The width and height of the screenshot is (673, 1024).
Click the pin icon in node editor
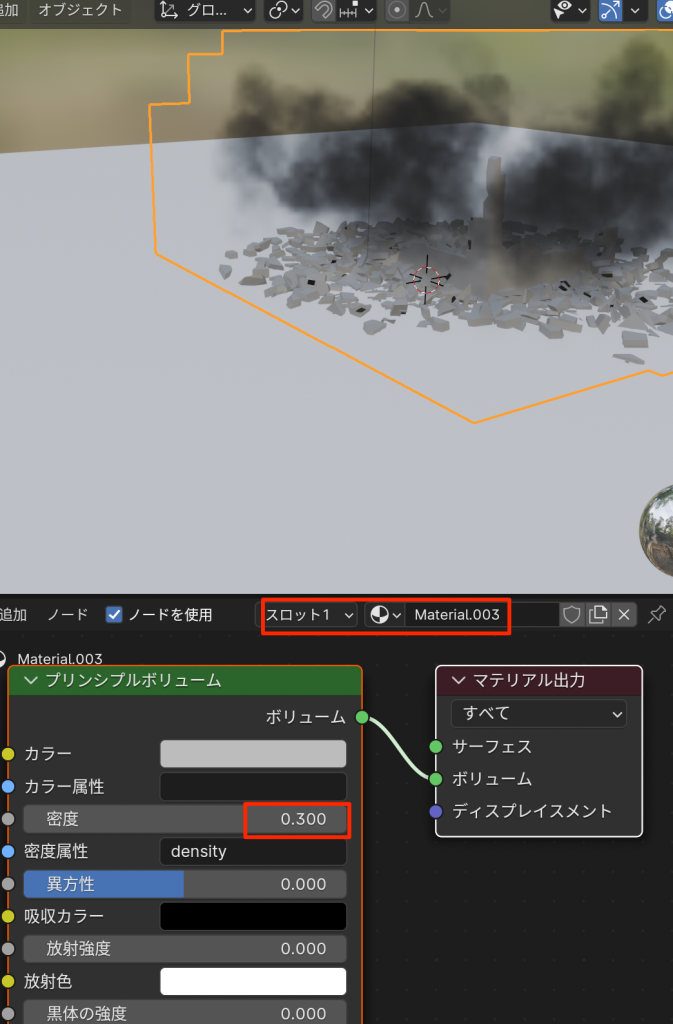pos(657,614)
